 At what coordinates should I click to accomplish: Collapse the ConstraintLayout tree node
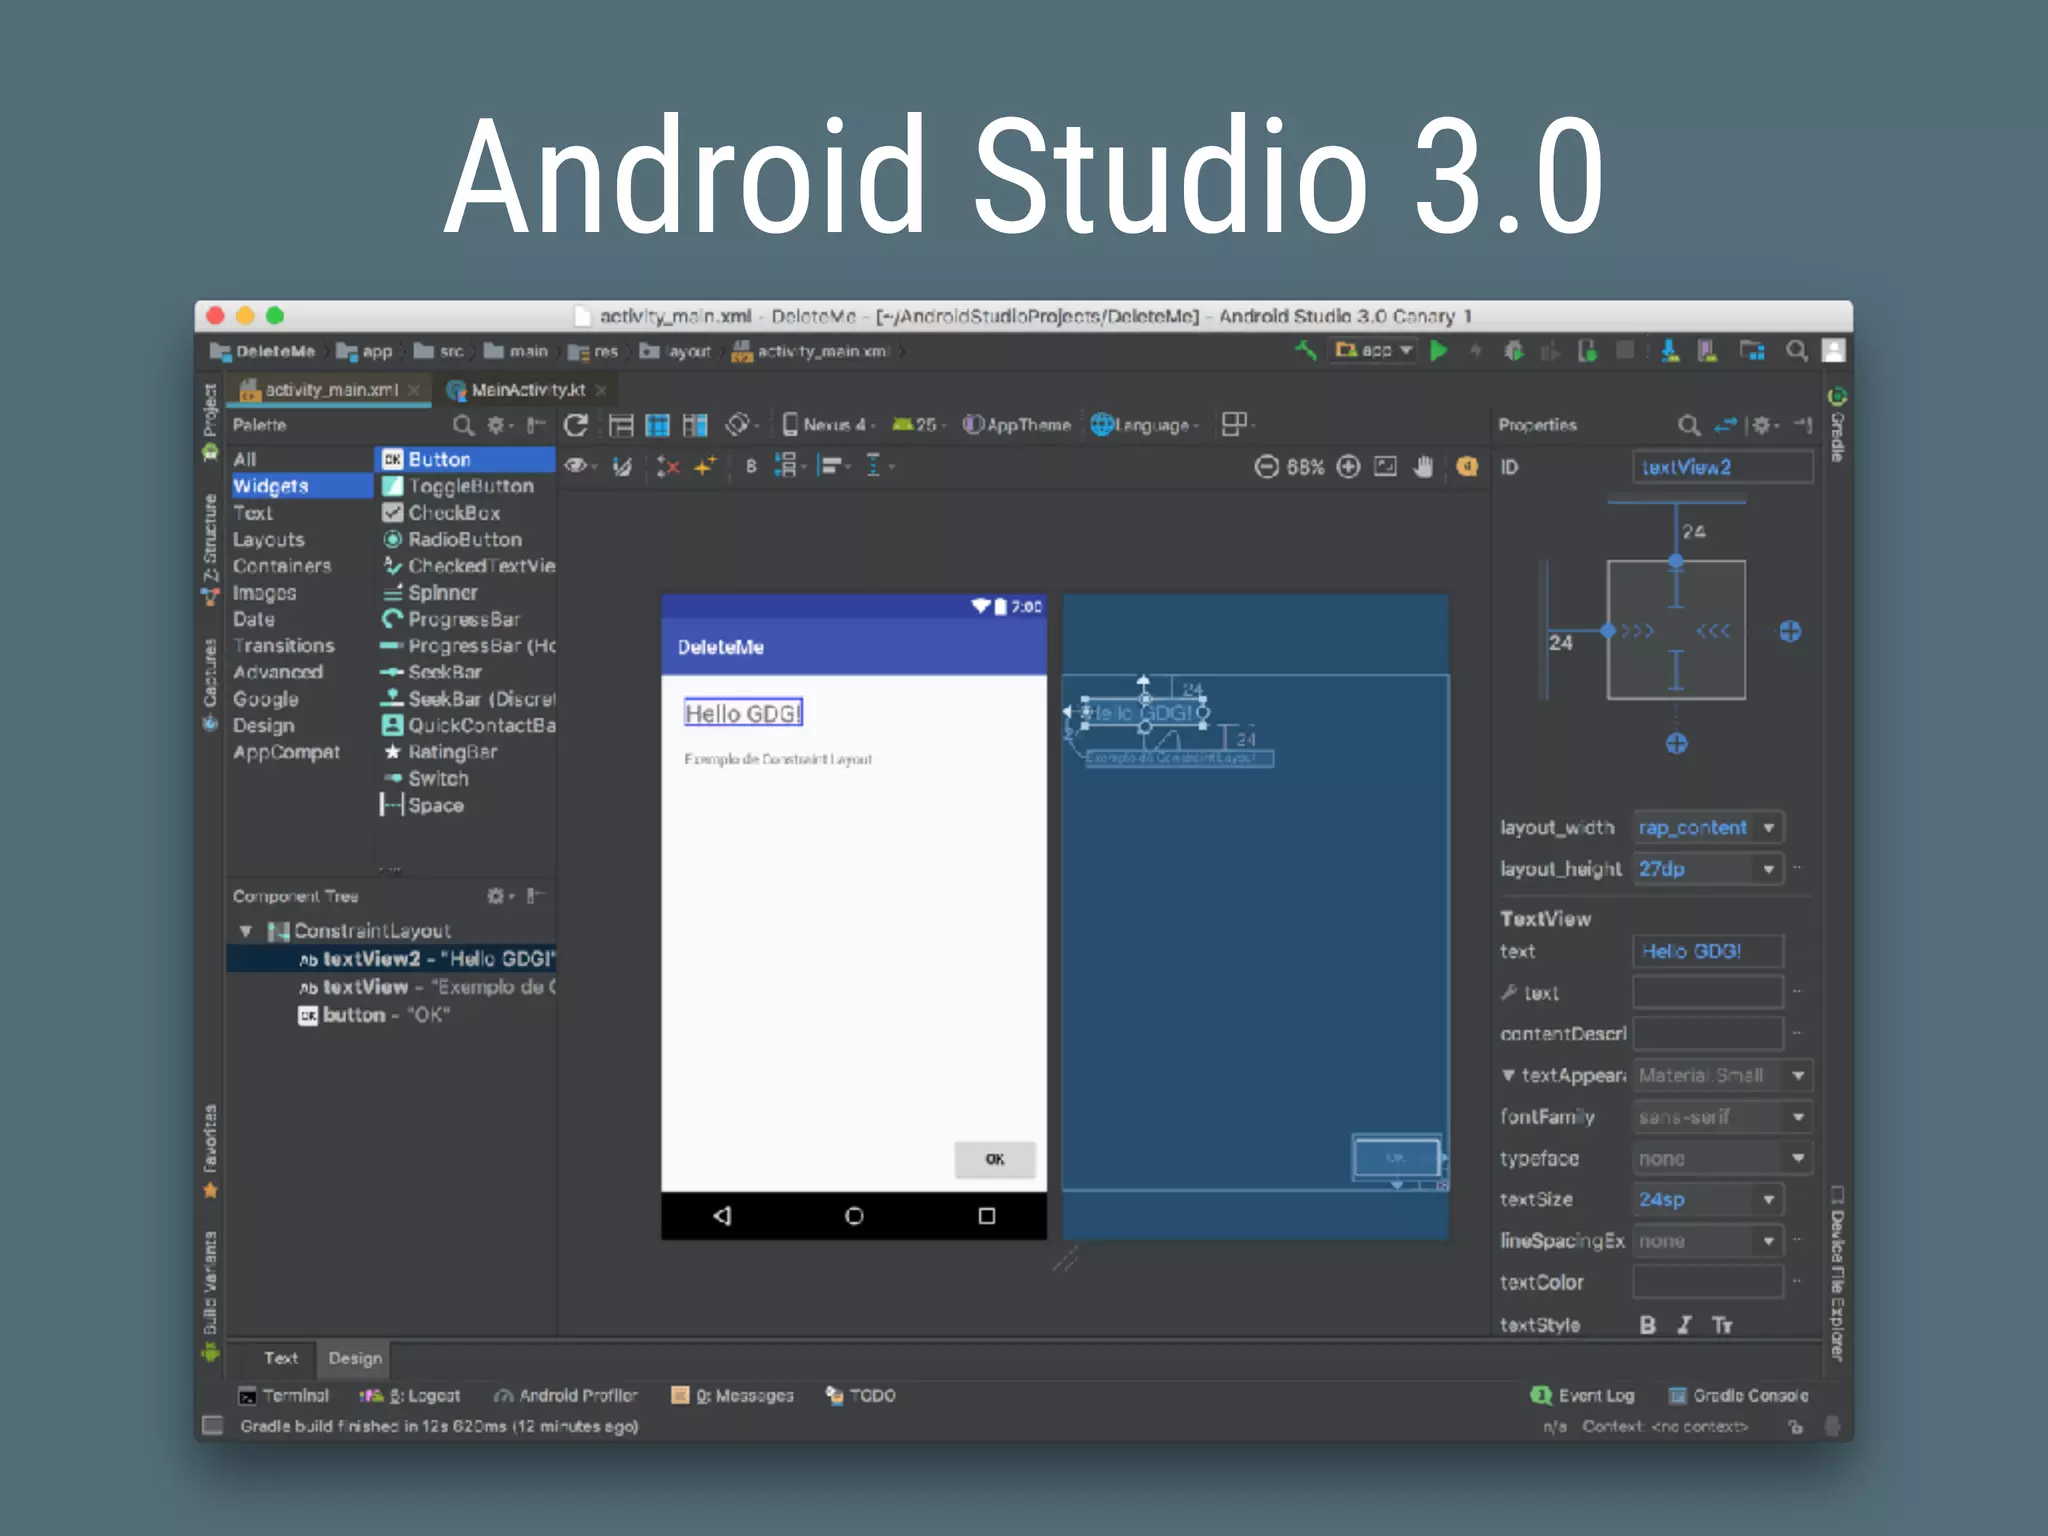tap(246, 931)
